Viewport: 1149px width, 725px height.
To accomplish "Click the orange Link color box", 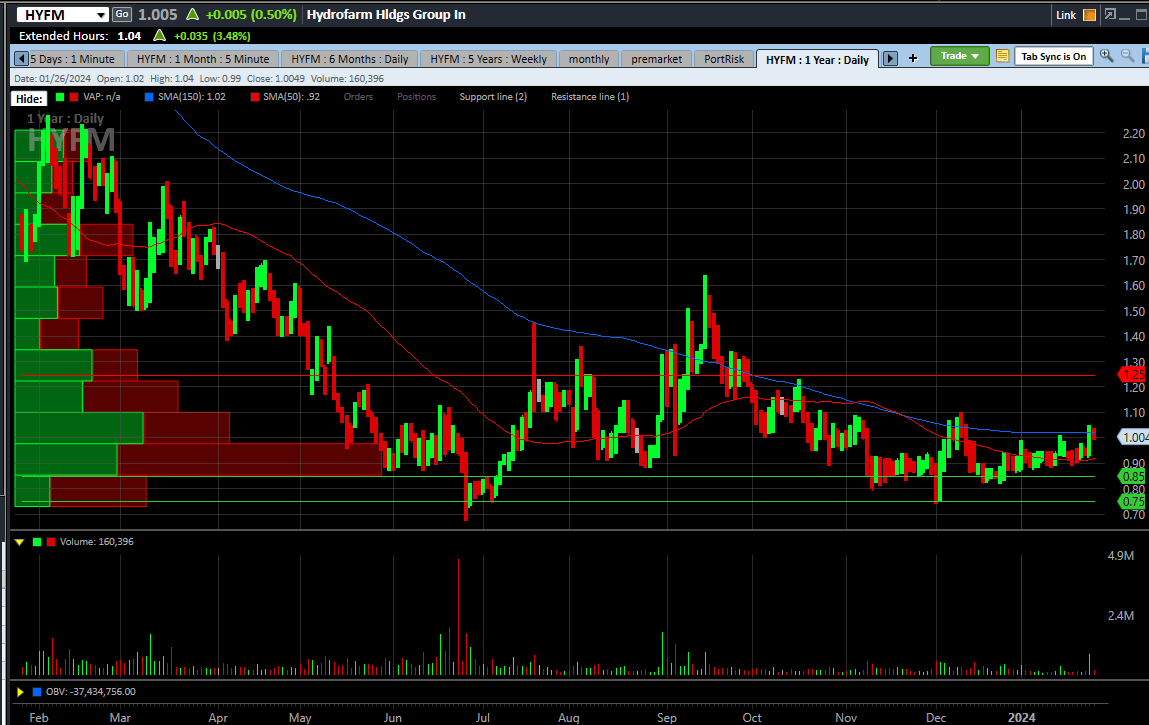I will coord(1089,14).
